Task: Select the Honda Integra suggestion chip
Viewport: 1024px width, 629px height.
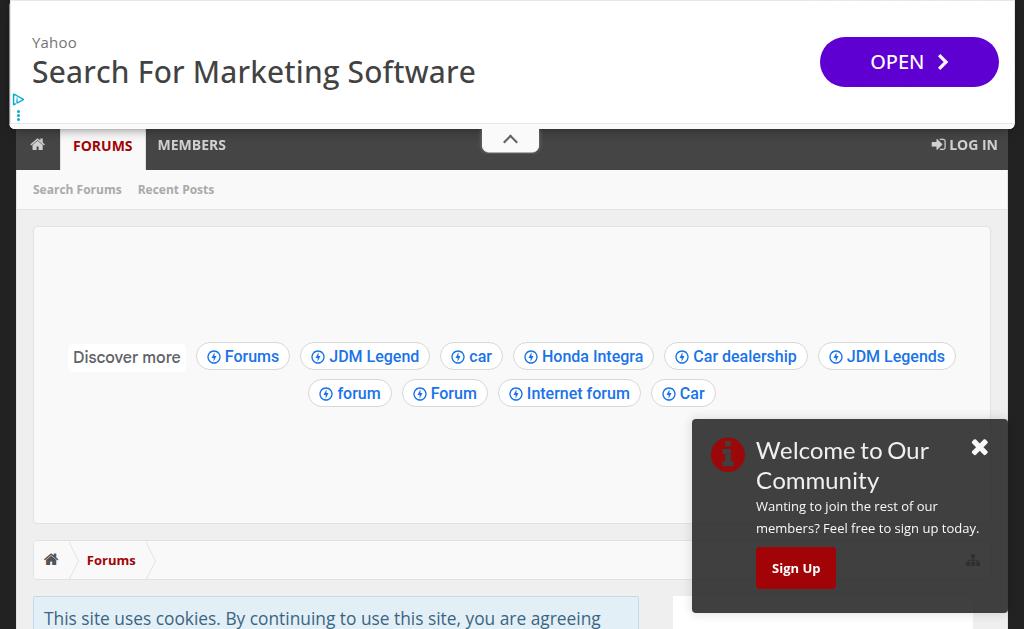Action: point(583,357)
